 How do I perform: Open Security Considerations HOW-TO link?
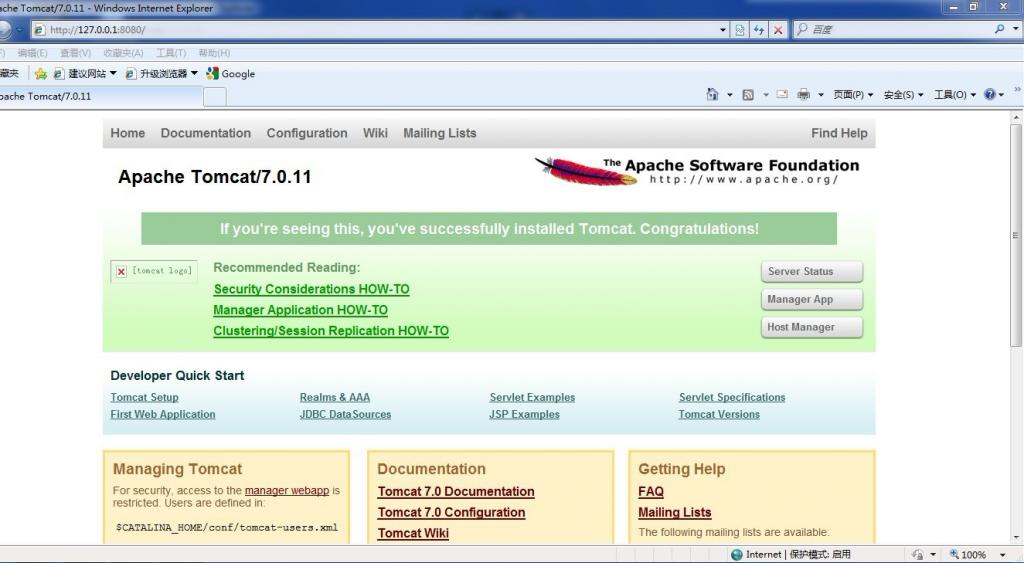312,289
